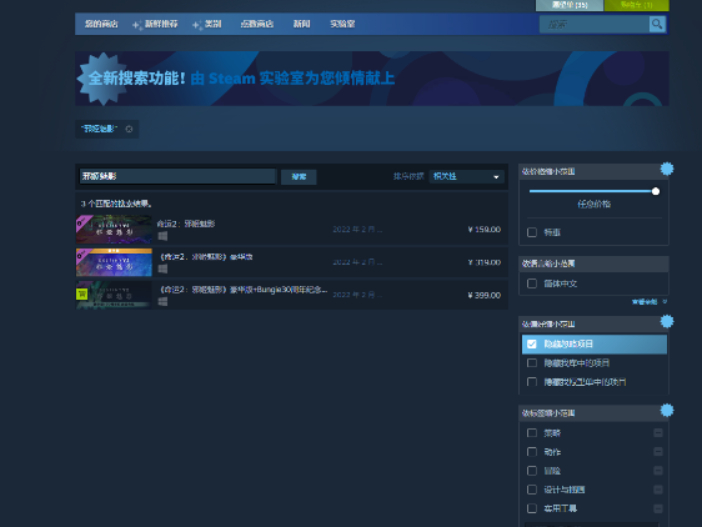
Task: Click the price range slider track
Action: pos(591,191)
